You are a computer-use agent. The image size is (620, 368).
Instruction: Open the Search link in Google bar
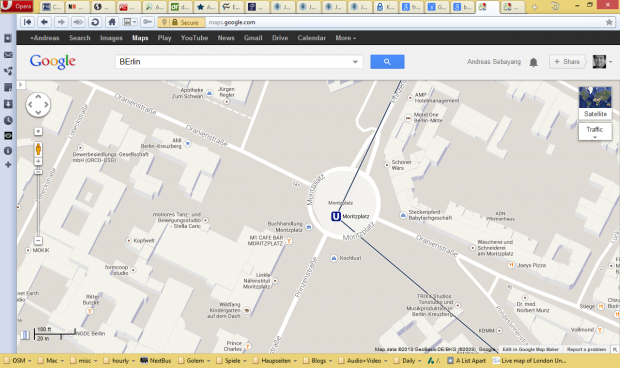[x=79, y=38]
